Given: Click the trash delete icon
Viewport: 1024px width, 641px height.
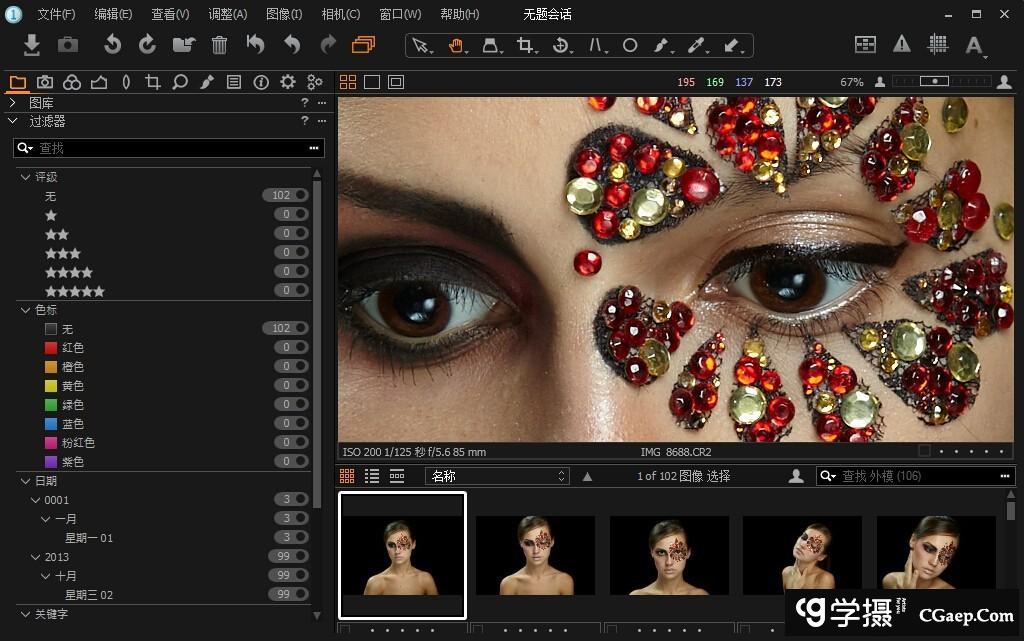Looking at the screenshot, I should click(x=219, y=45).
